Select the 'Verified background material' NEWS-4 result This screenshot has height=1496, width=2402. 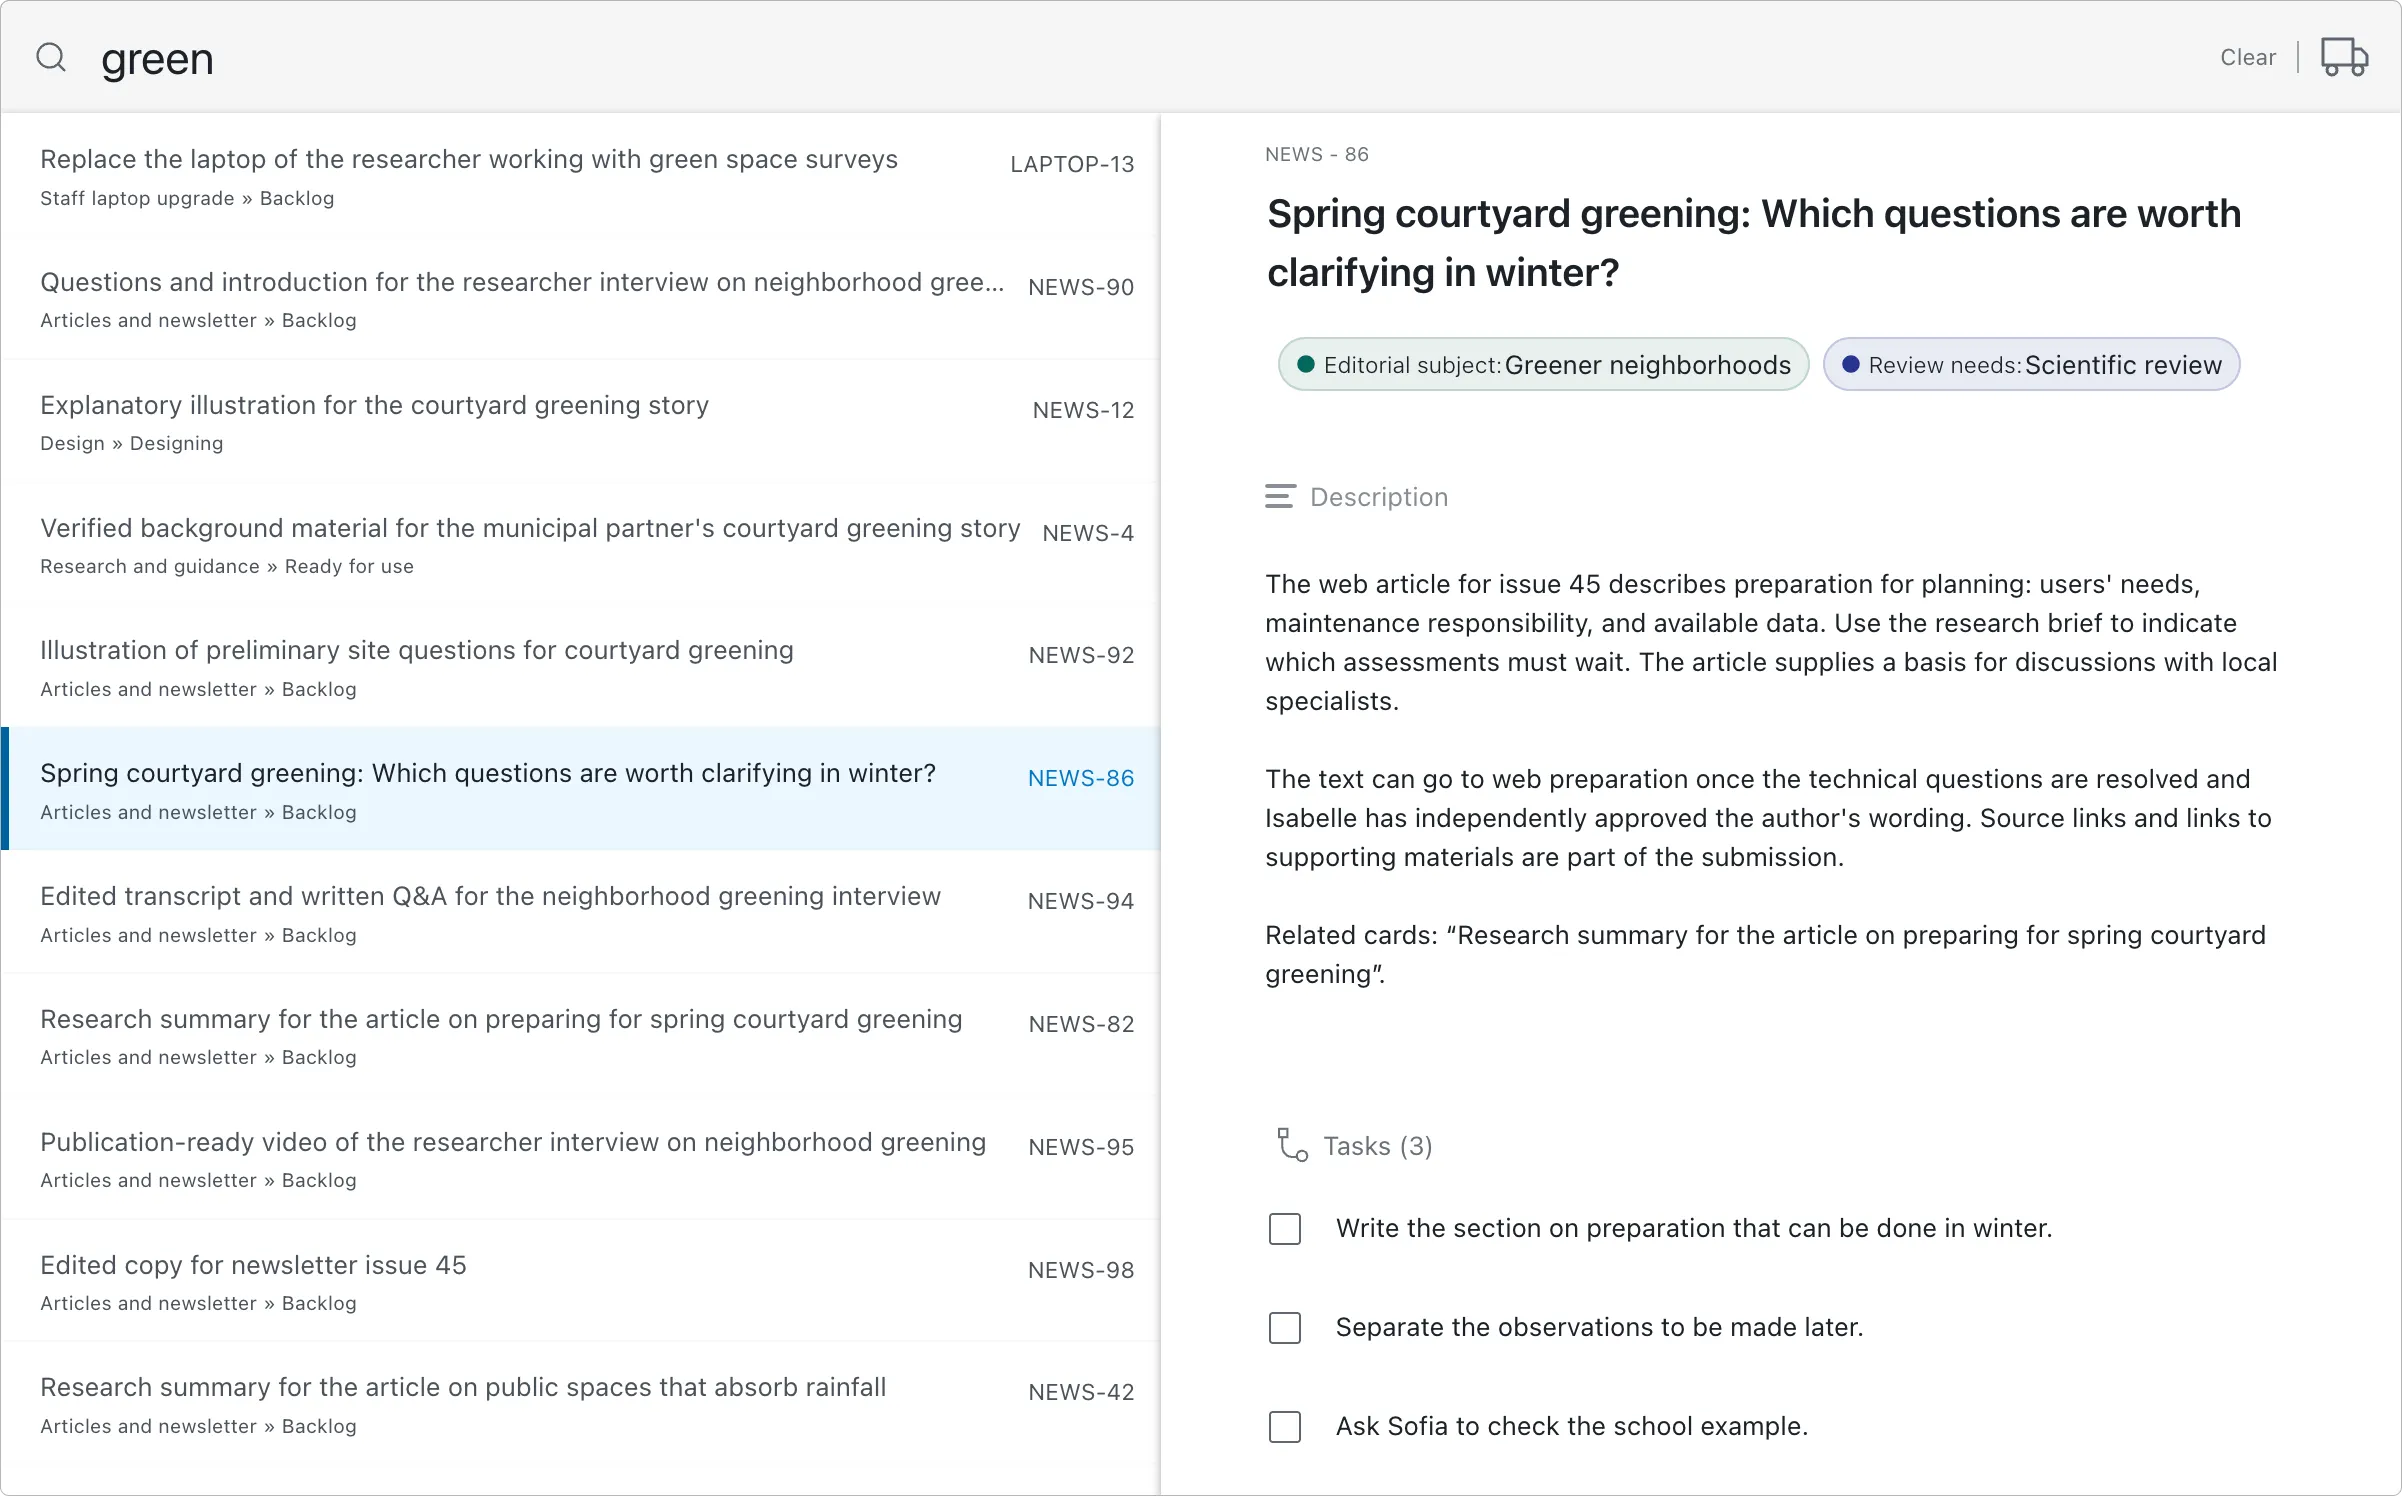pyautogui.click(x=581, y=545)
